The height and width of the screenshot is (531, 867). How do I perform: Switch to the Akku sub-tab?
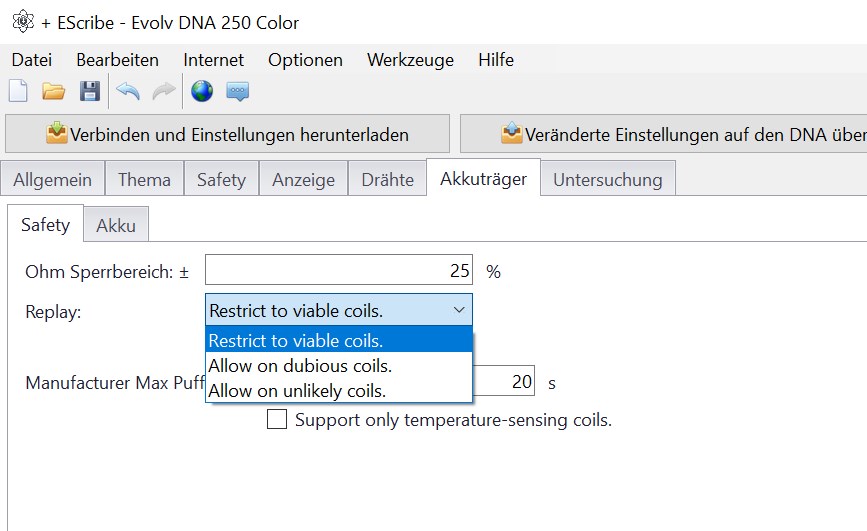click(116, 226)
